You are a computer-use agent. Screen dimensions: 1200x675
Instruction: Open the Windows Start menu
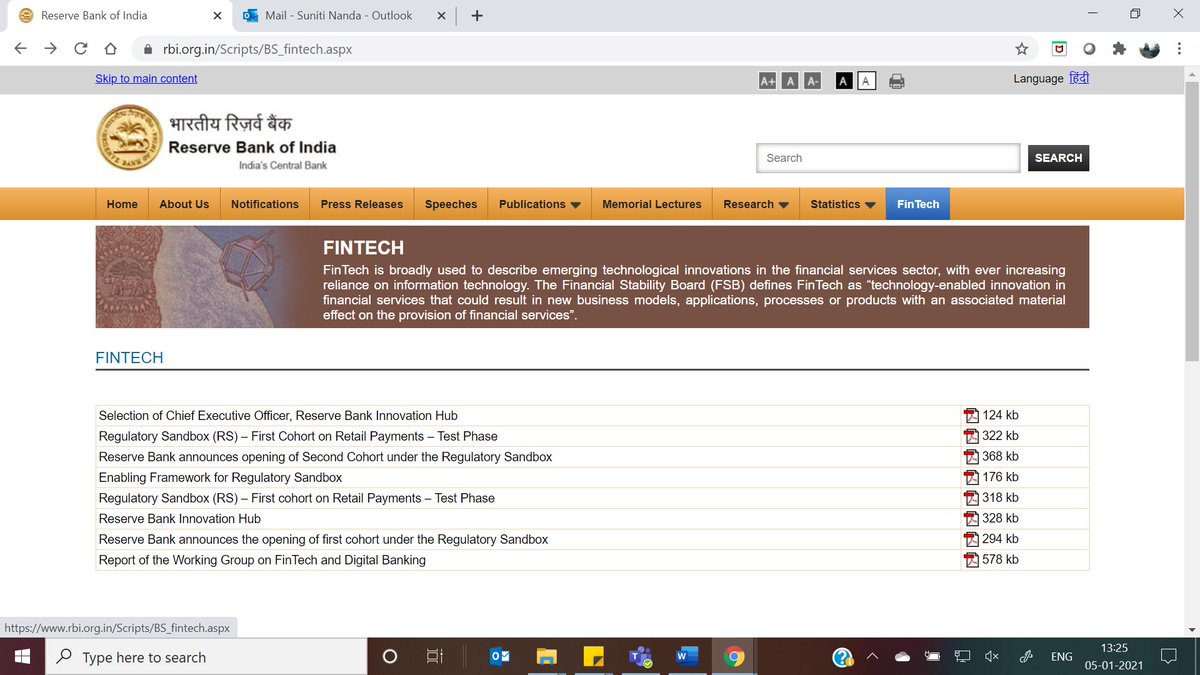coord(23,657)
